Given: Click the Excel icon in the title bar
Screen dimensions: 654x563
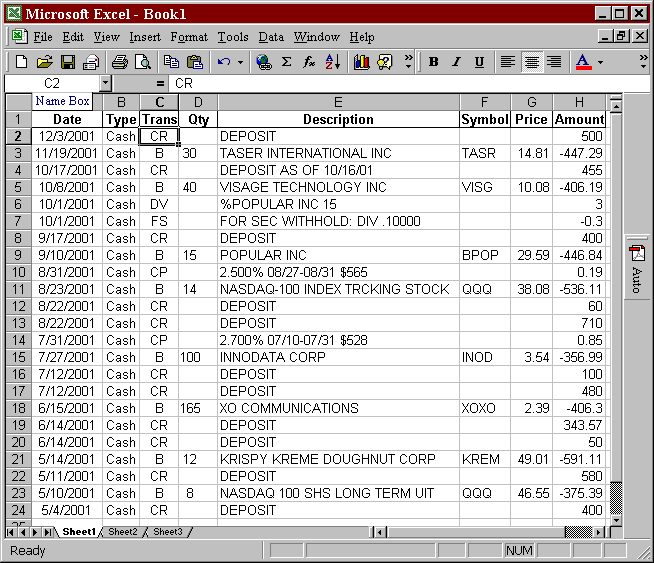Looking at the screenshot, I should click(14, 14).
